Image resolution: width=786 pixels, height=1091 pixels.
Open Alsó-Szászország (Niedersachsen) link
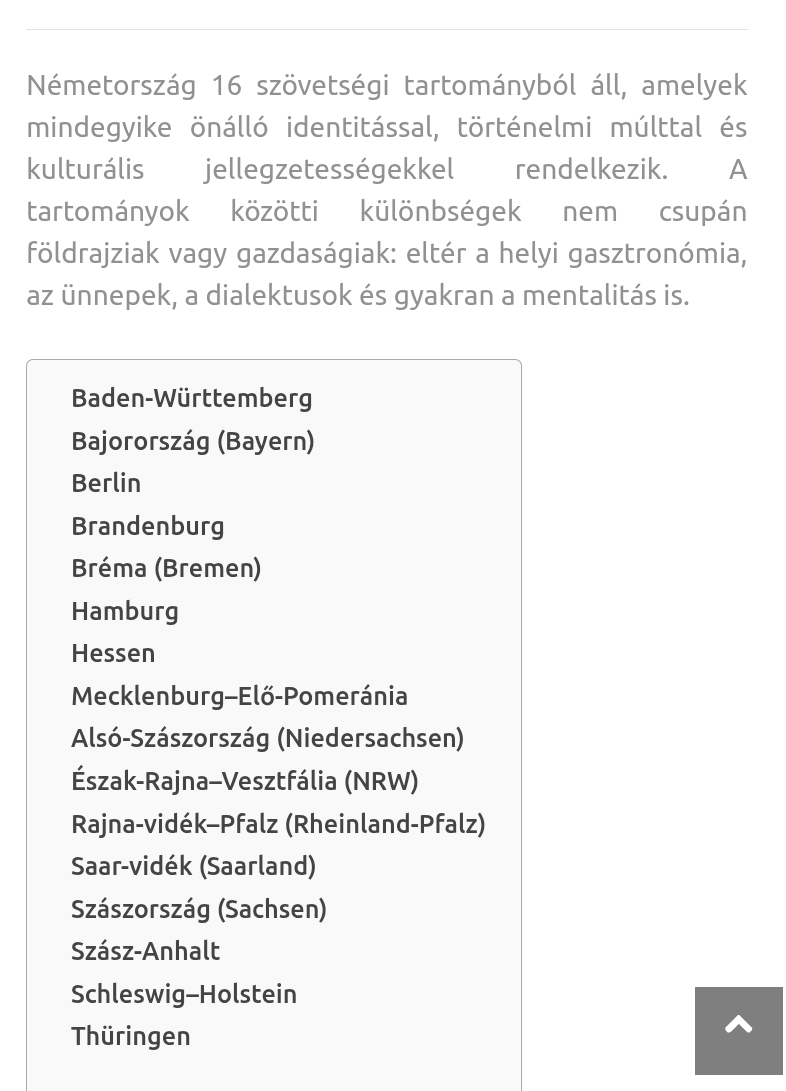pyautogui.click(x=268, y=739)
